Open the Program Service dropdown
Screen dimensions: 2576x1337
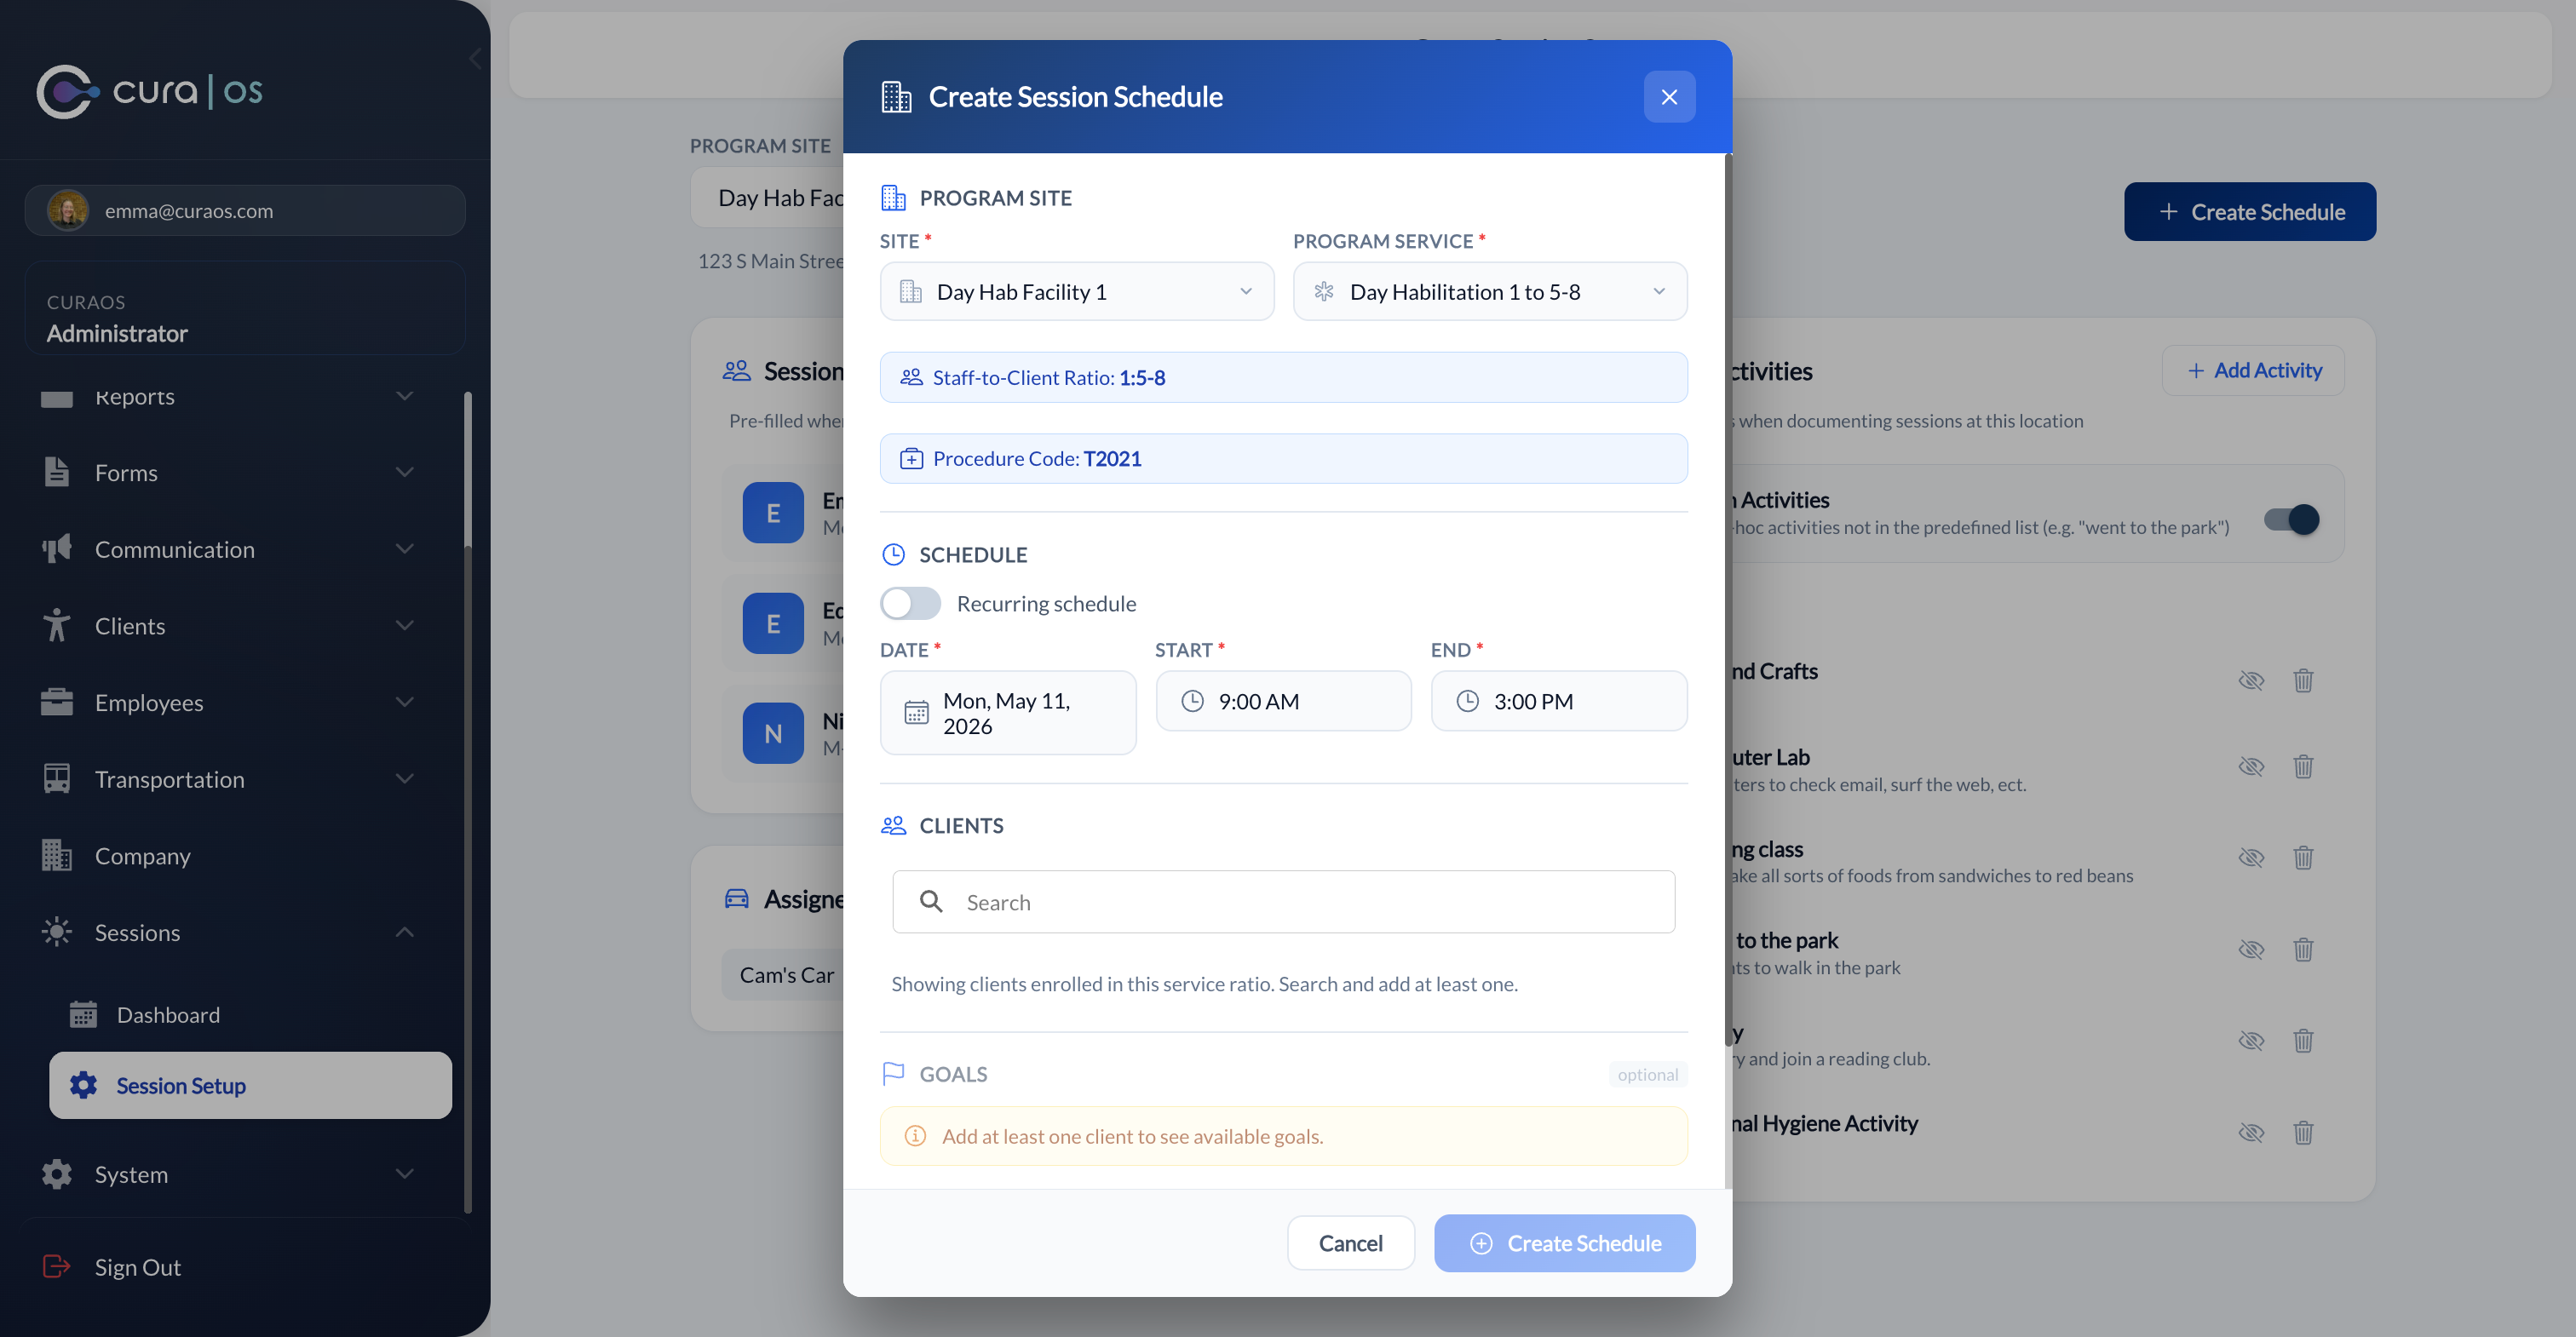pos(1489,291)
